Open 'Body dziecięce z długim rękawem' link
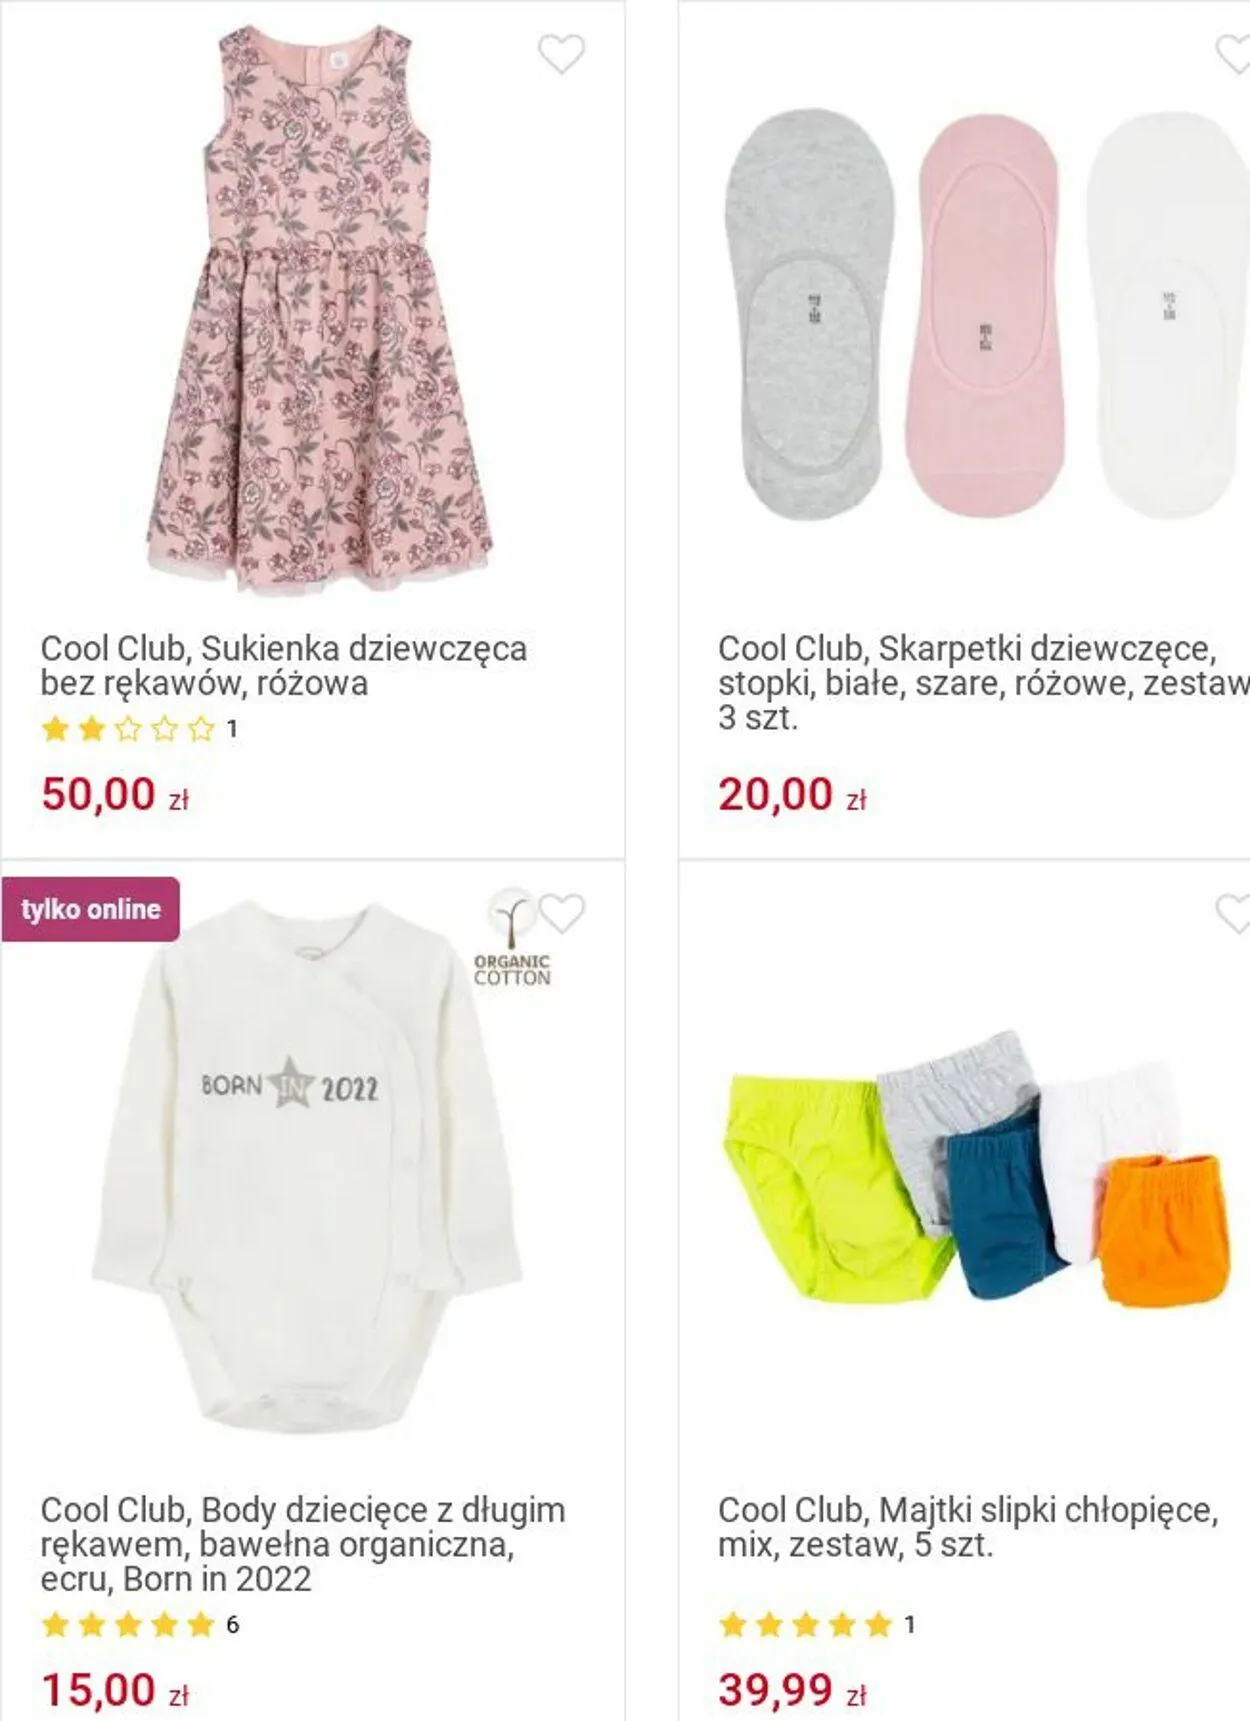This screenshot has height=1721, width=1250. pos(303,1544)
